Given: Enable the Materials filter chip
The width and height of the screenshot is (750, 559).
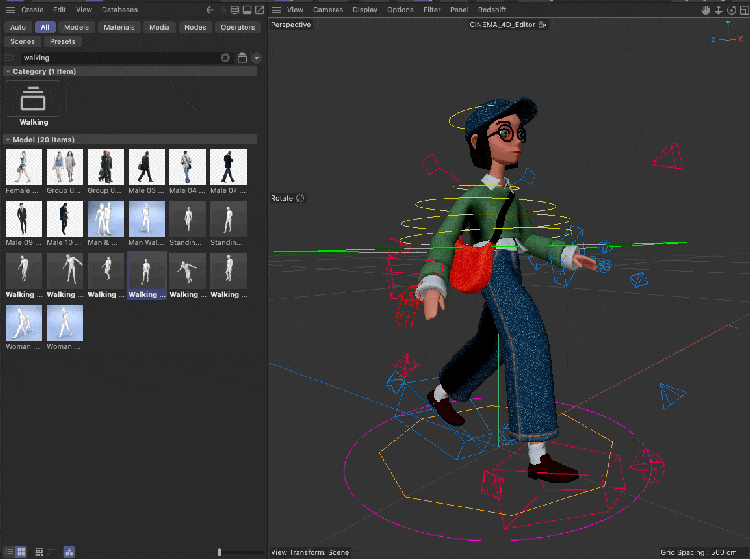Looking at the screenshot, I should point(119,27).
